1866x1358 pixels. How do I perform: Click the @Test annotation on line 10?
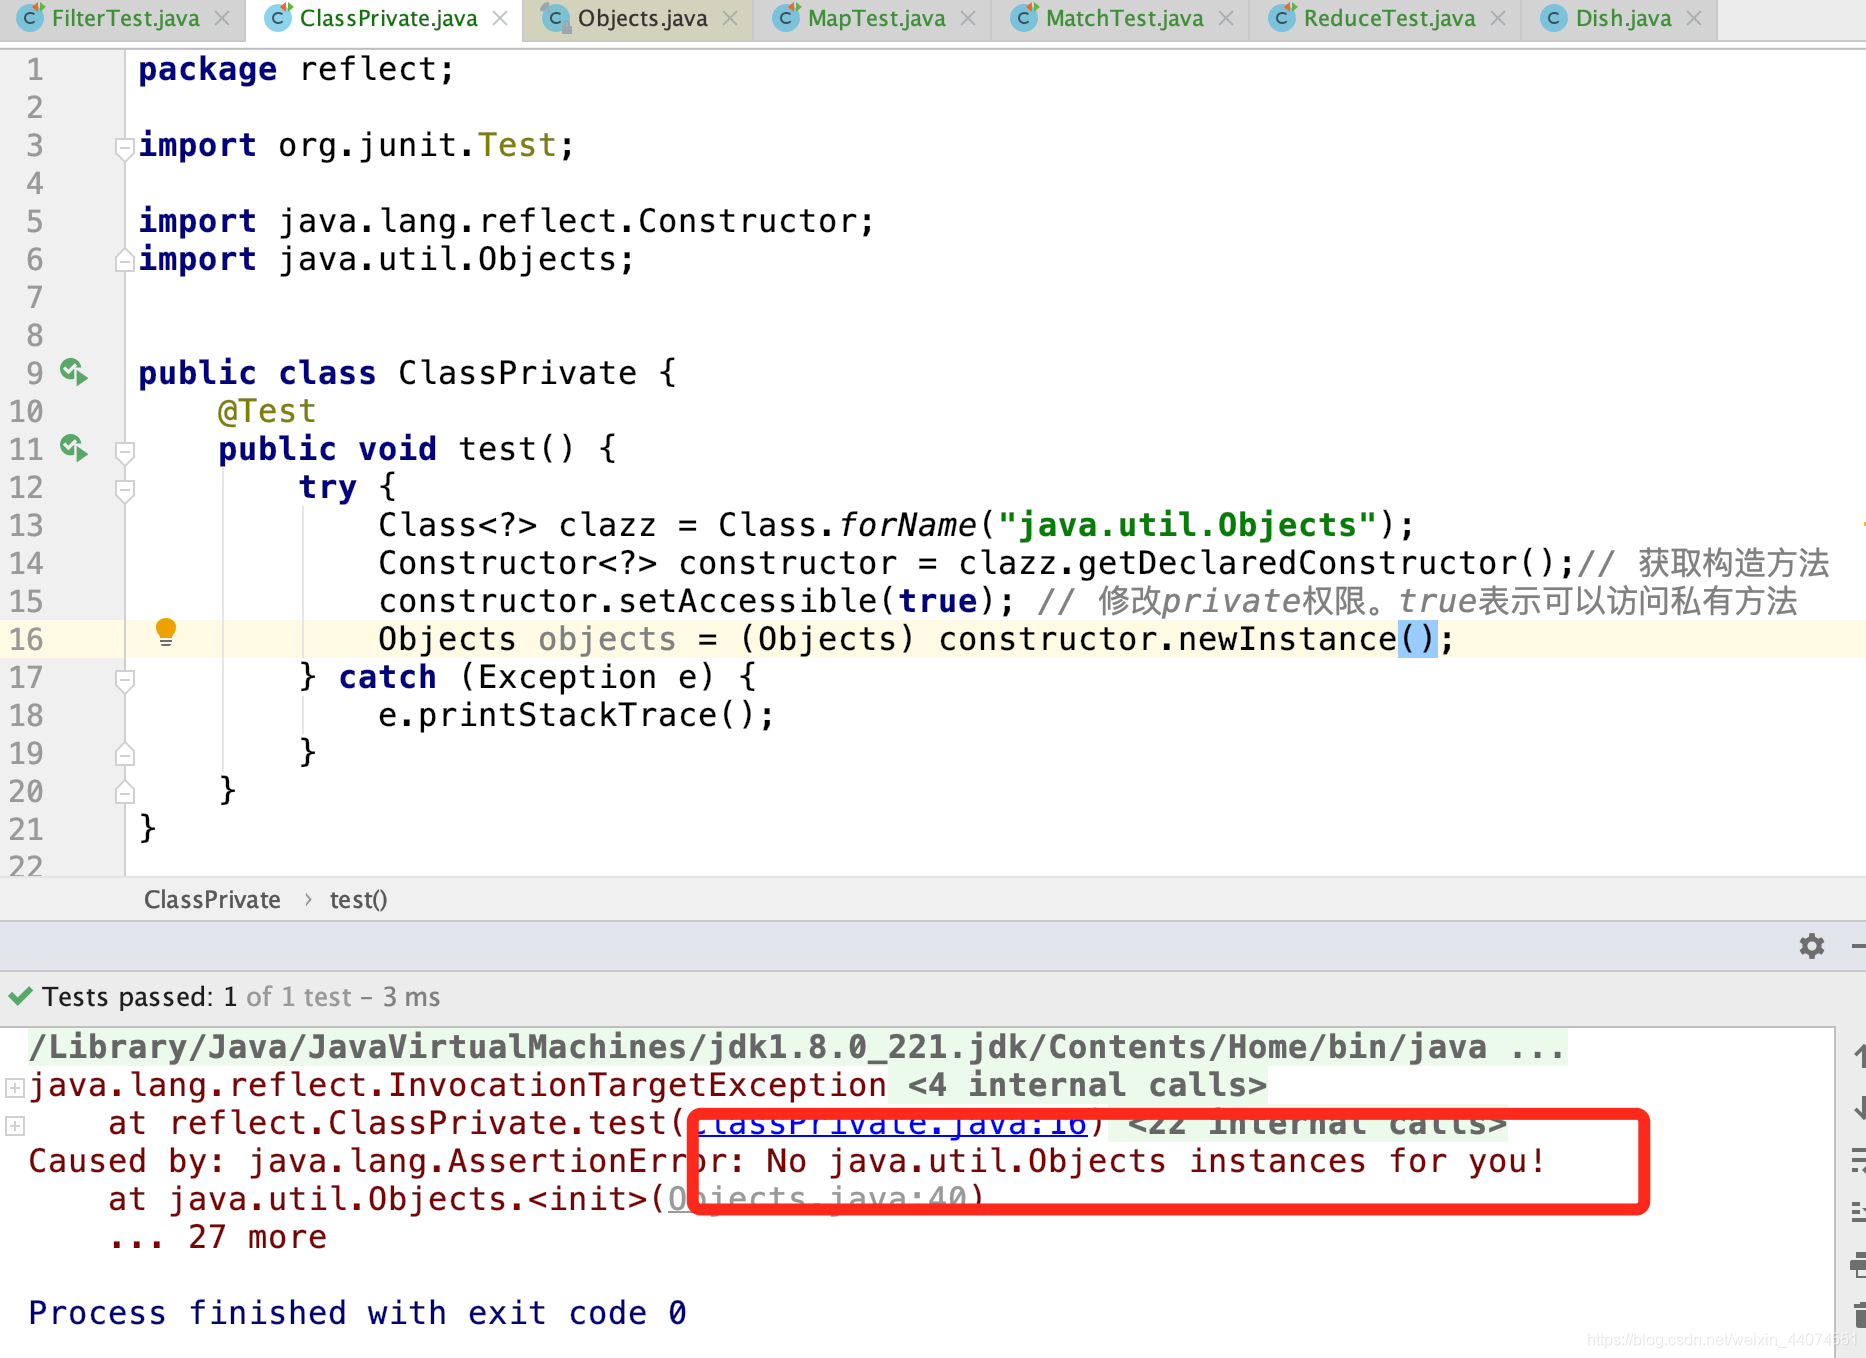267,411
